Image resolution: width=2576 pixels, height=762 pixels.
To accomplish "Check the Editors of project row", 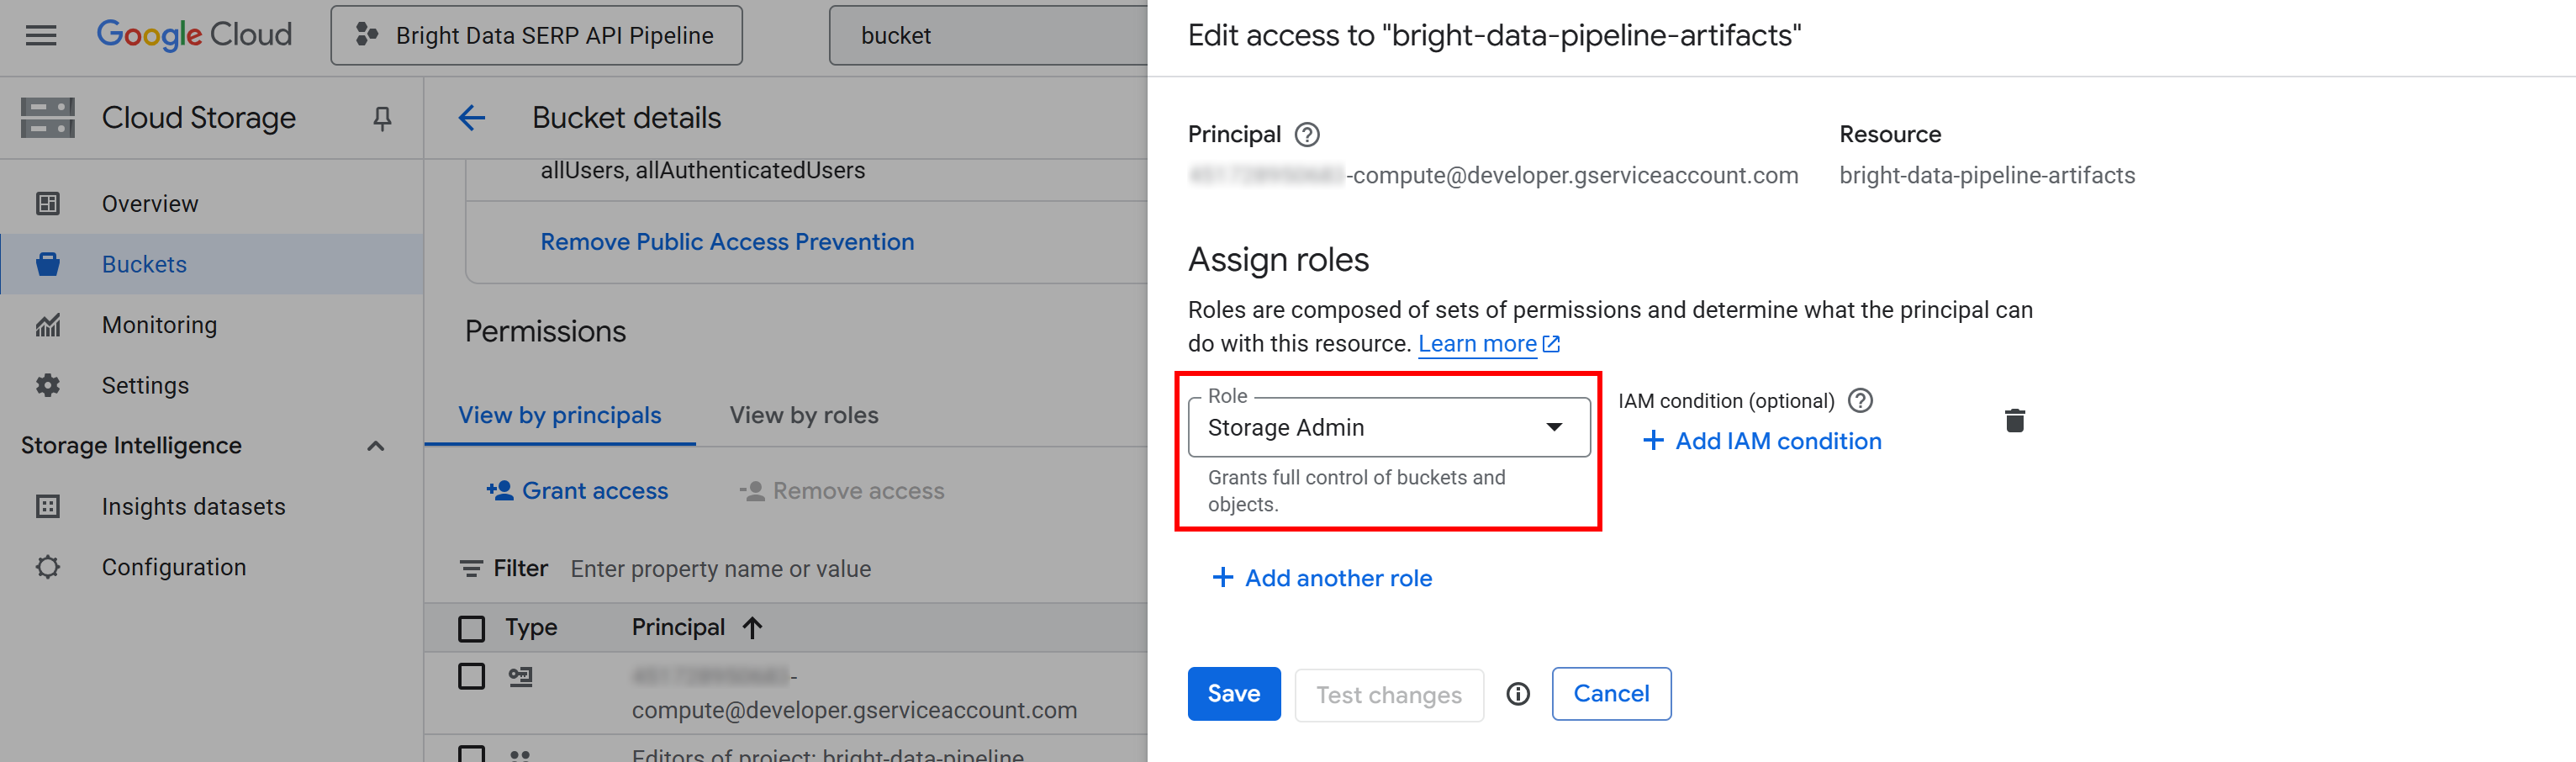I will click(x=471, y=755).
